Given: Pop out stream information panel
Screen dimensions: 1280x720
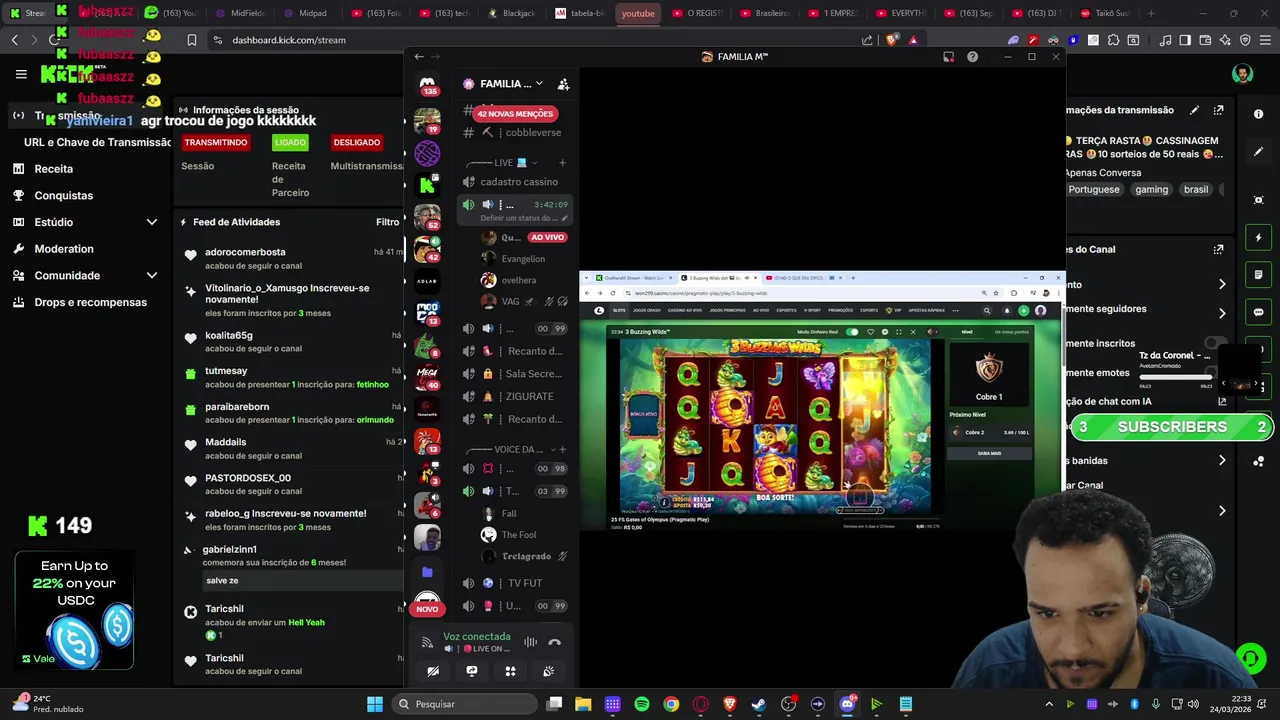Looking at the screenshot, I should coord(1218,110).
